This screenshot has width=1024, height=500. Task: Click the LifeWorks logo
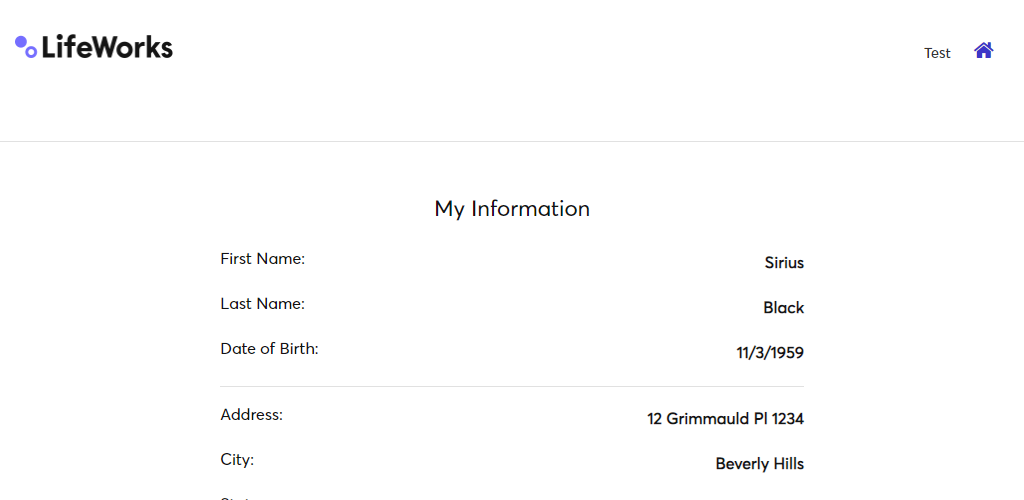[94, 47]
